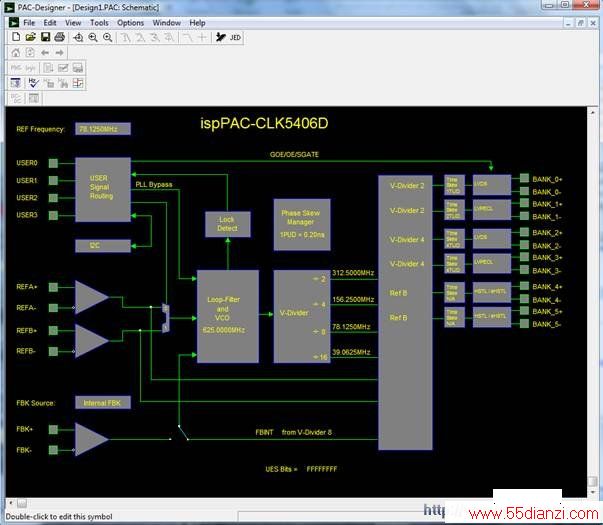Go to home schematic view
The image size is (603, 525).
pyautogui.click(x=16, y=53)
